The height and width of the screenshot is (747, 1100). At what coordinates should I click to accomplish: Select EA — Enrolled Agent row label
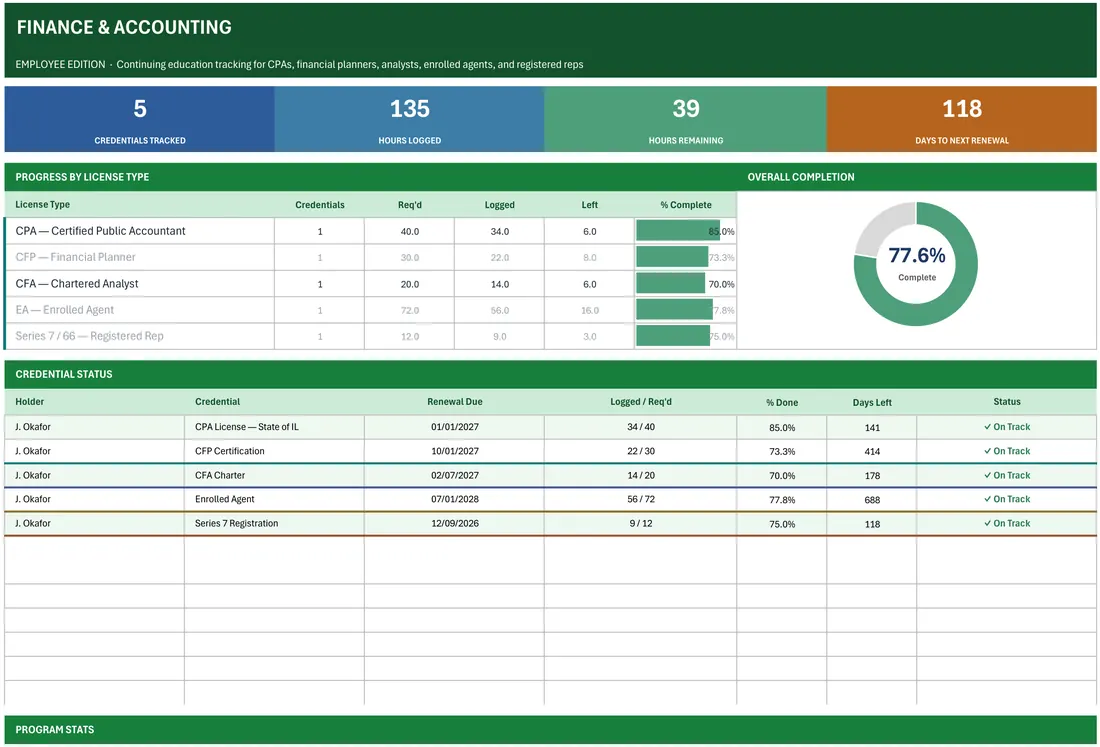65,309
